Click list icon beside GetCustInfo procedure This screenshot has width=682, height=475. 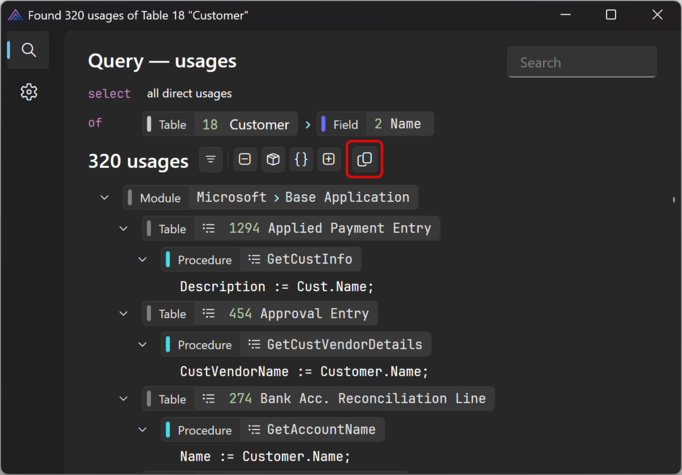(x=254, y=260)
